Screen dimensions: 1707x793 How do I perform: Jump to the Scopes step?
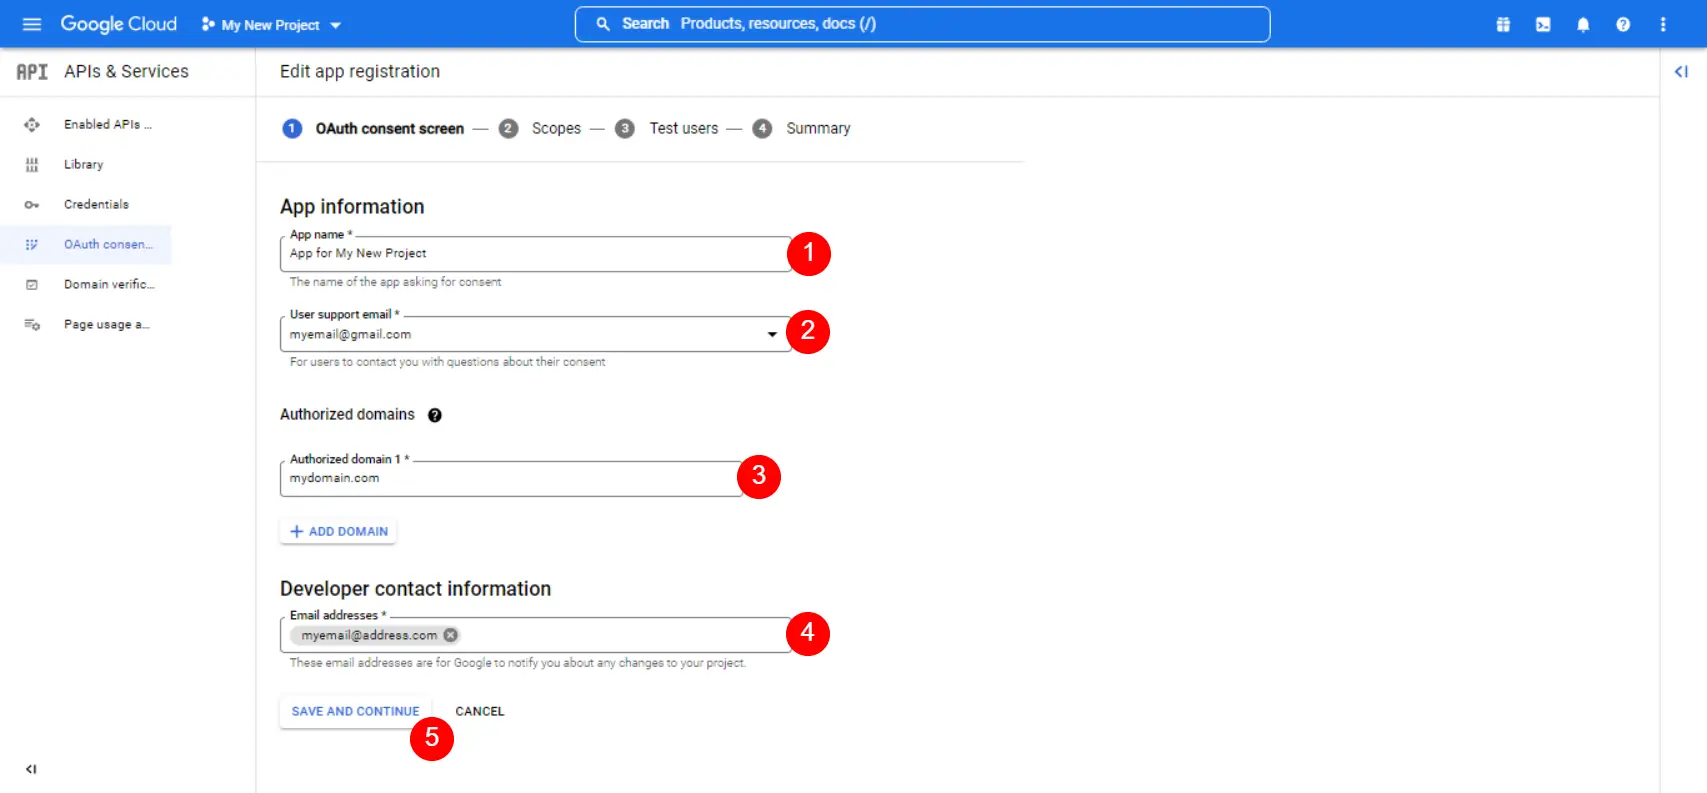coord(555,128)
